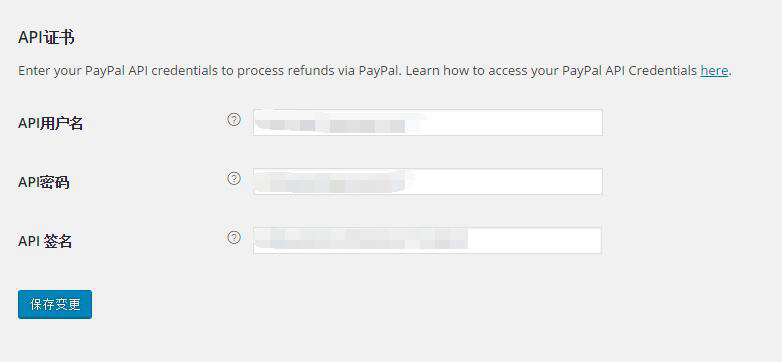The width and height of the screenshot is (782, 362).
Task: Show the tooltip icon for API密码
Action: pyautogui.click(x=234, y=179)
